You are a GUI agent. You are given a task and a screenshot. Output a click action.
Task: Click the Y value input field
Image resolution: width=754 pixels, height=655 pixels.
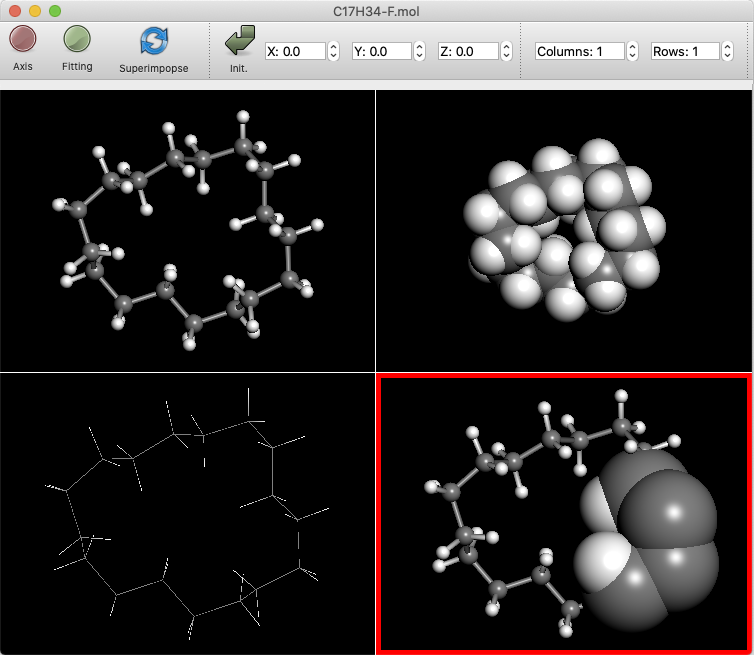pos(382,51)
